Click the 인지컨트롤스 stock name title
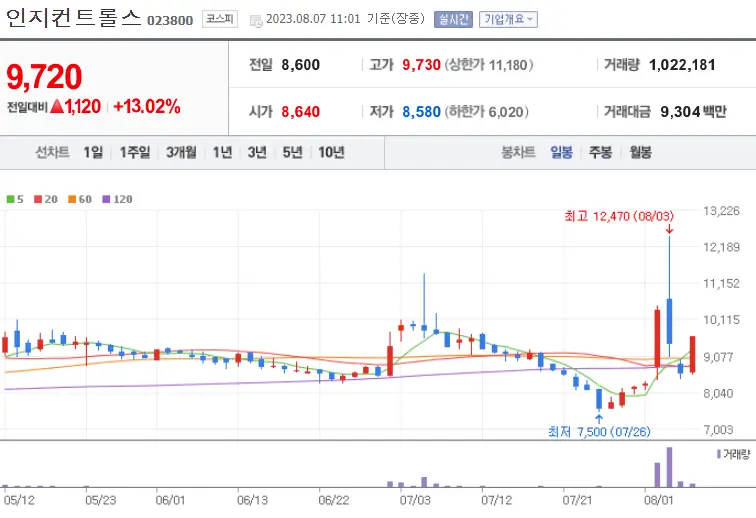The width and height of the screenshot is (756, 518). click(x=73, y=18)
